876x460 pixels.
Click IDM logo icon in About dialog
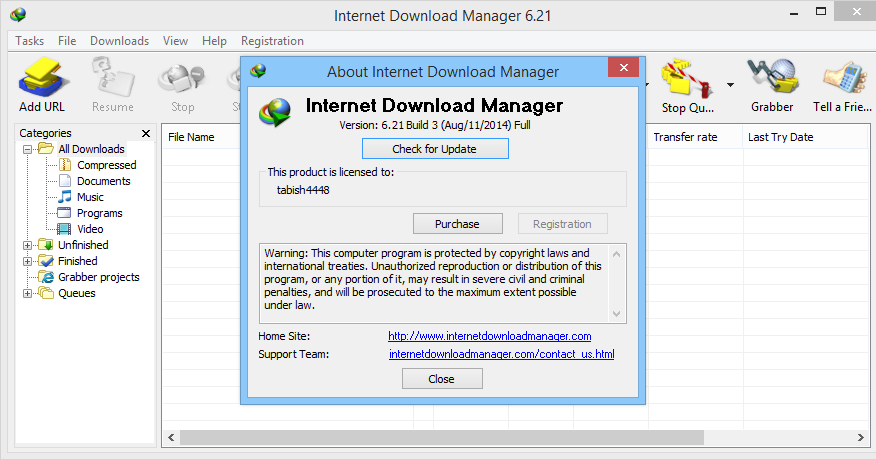275,112
